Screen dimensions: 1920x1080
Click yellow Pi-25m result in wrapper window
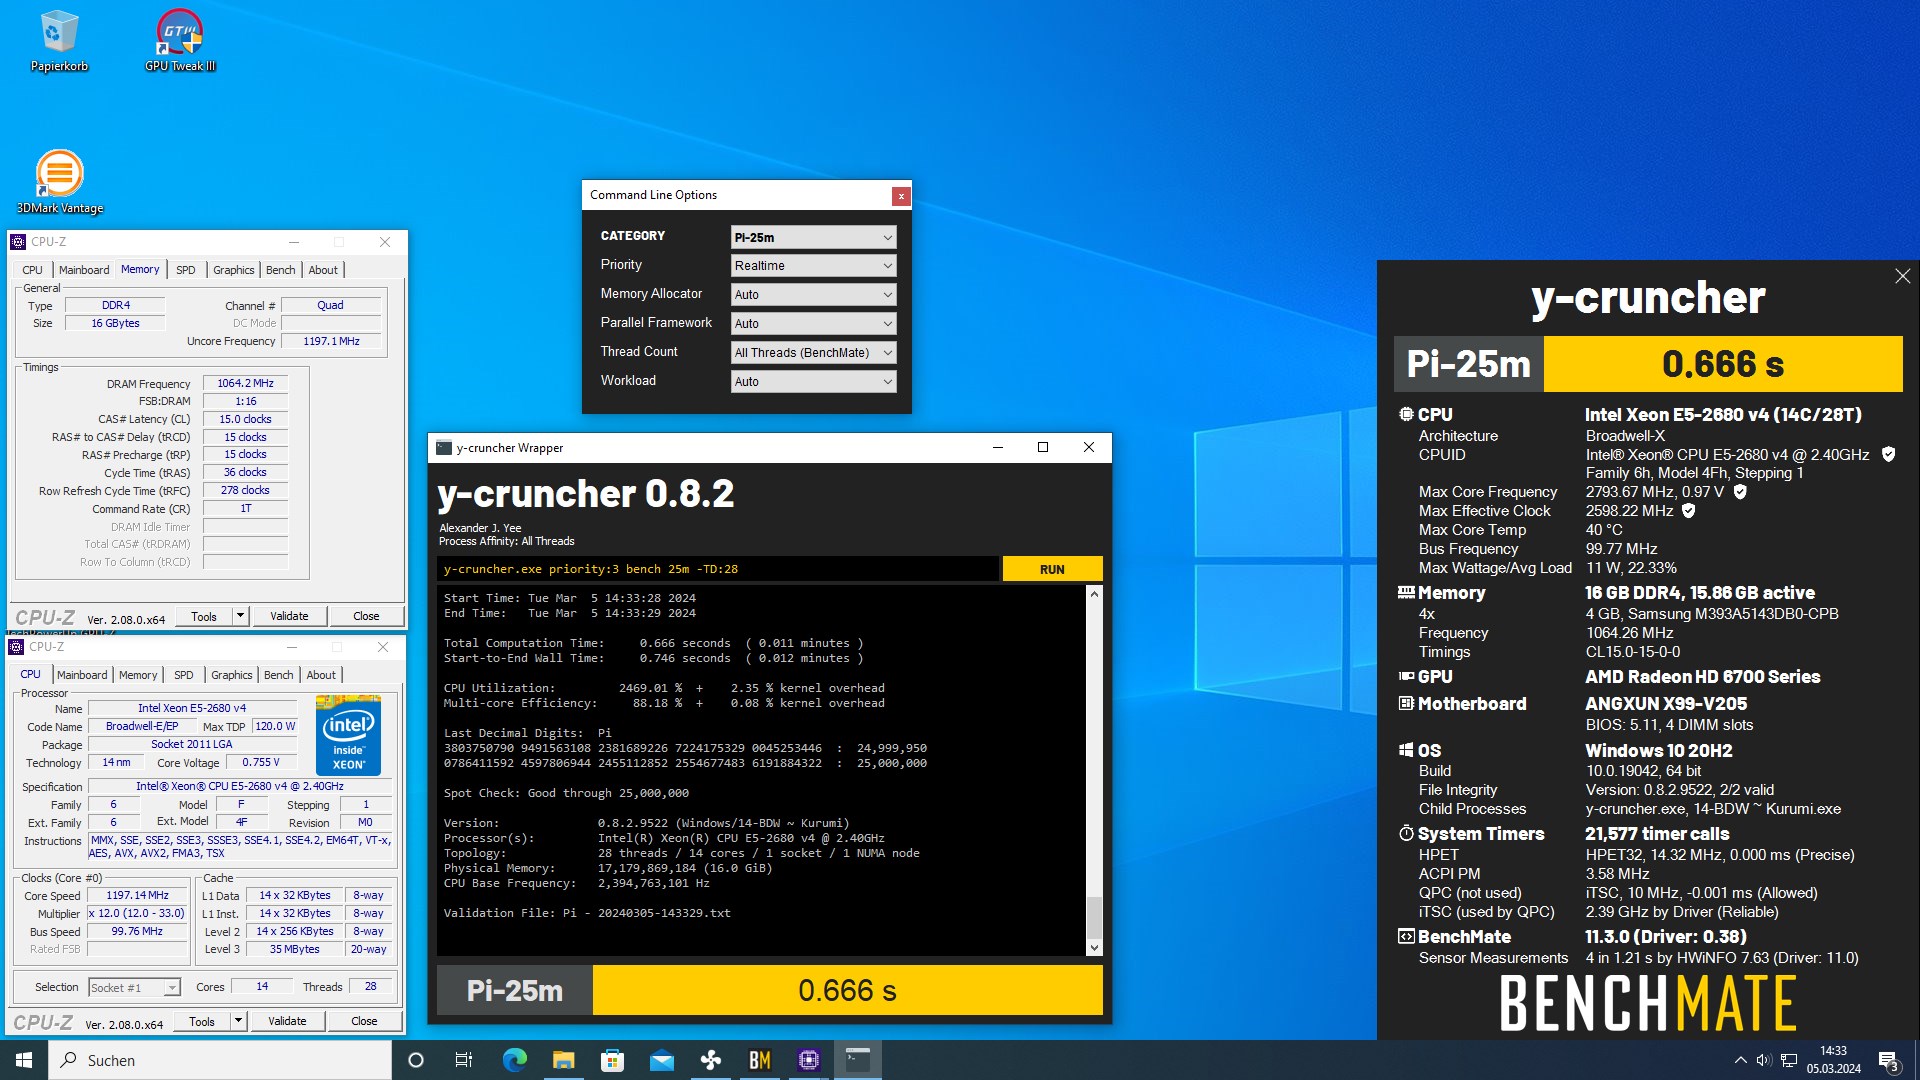[x=847, y=990]
